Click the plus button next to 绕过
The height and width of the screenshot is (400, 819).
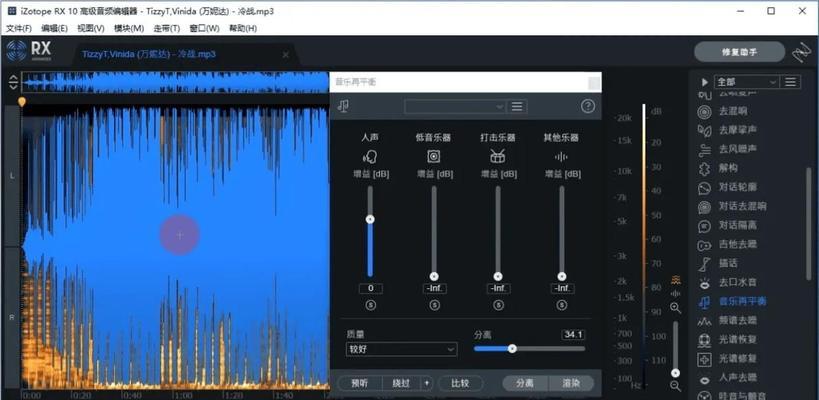pos(427,383)
